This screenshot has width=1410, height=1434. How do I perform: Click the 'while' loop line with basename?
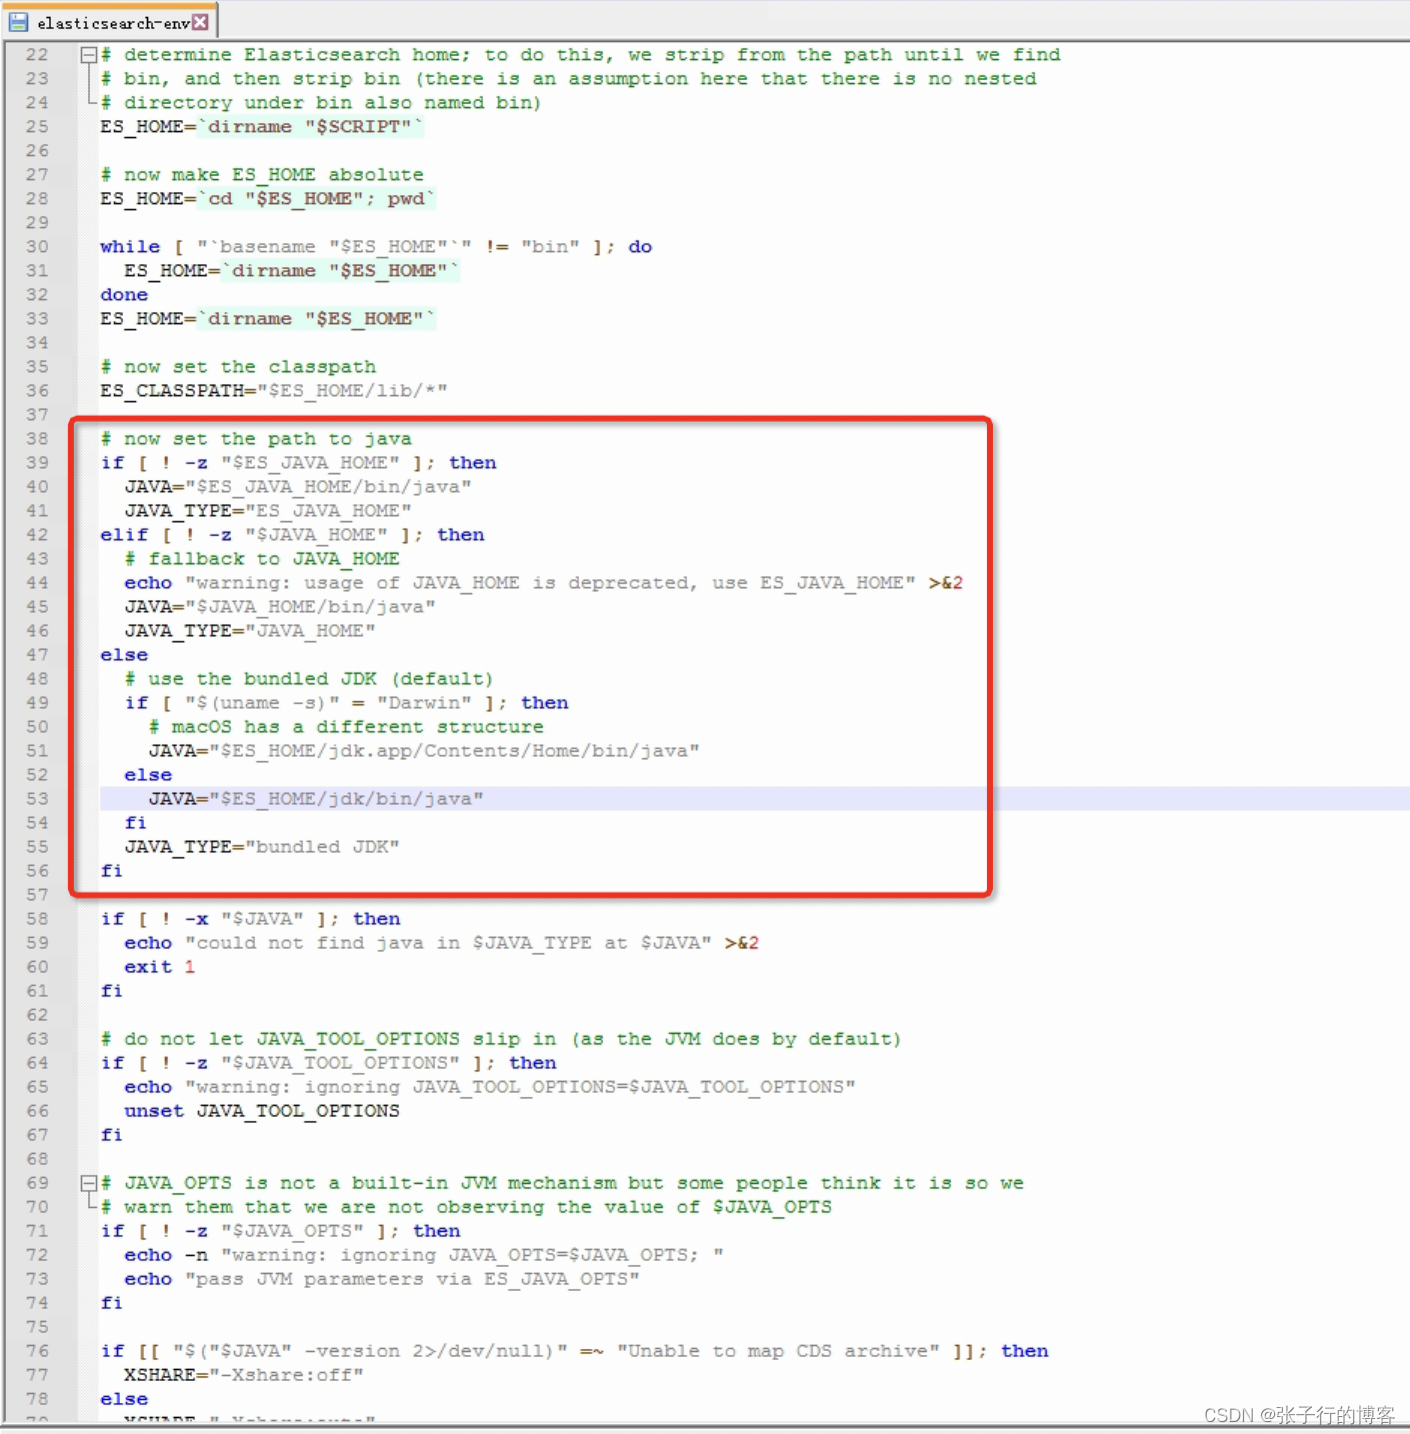point(376,247)
